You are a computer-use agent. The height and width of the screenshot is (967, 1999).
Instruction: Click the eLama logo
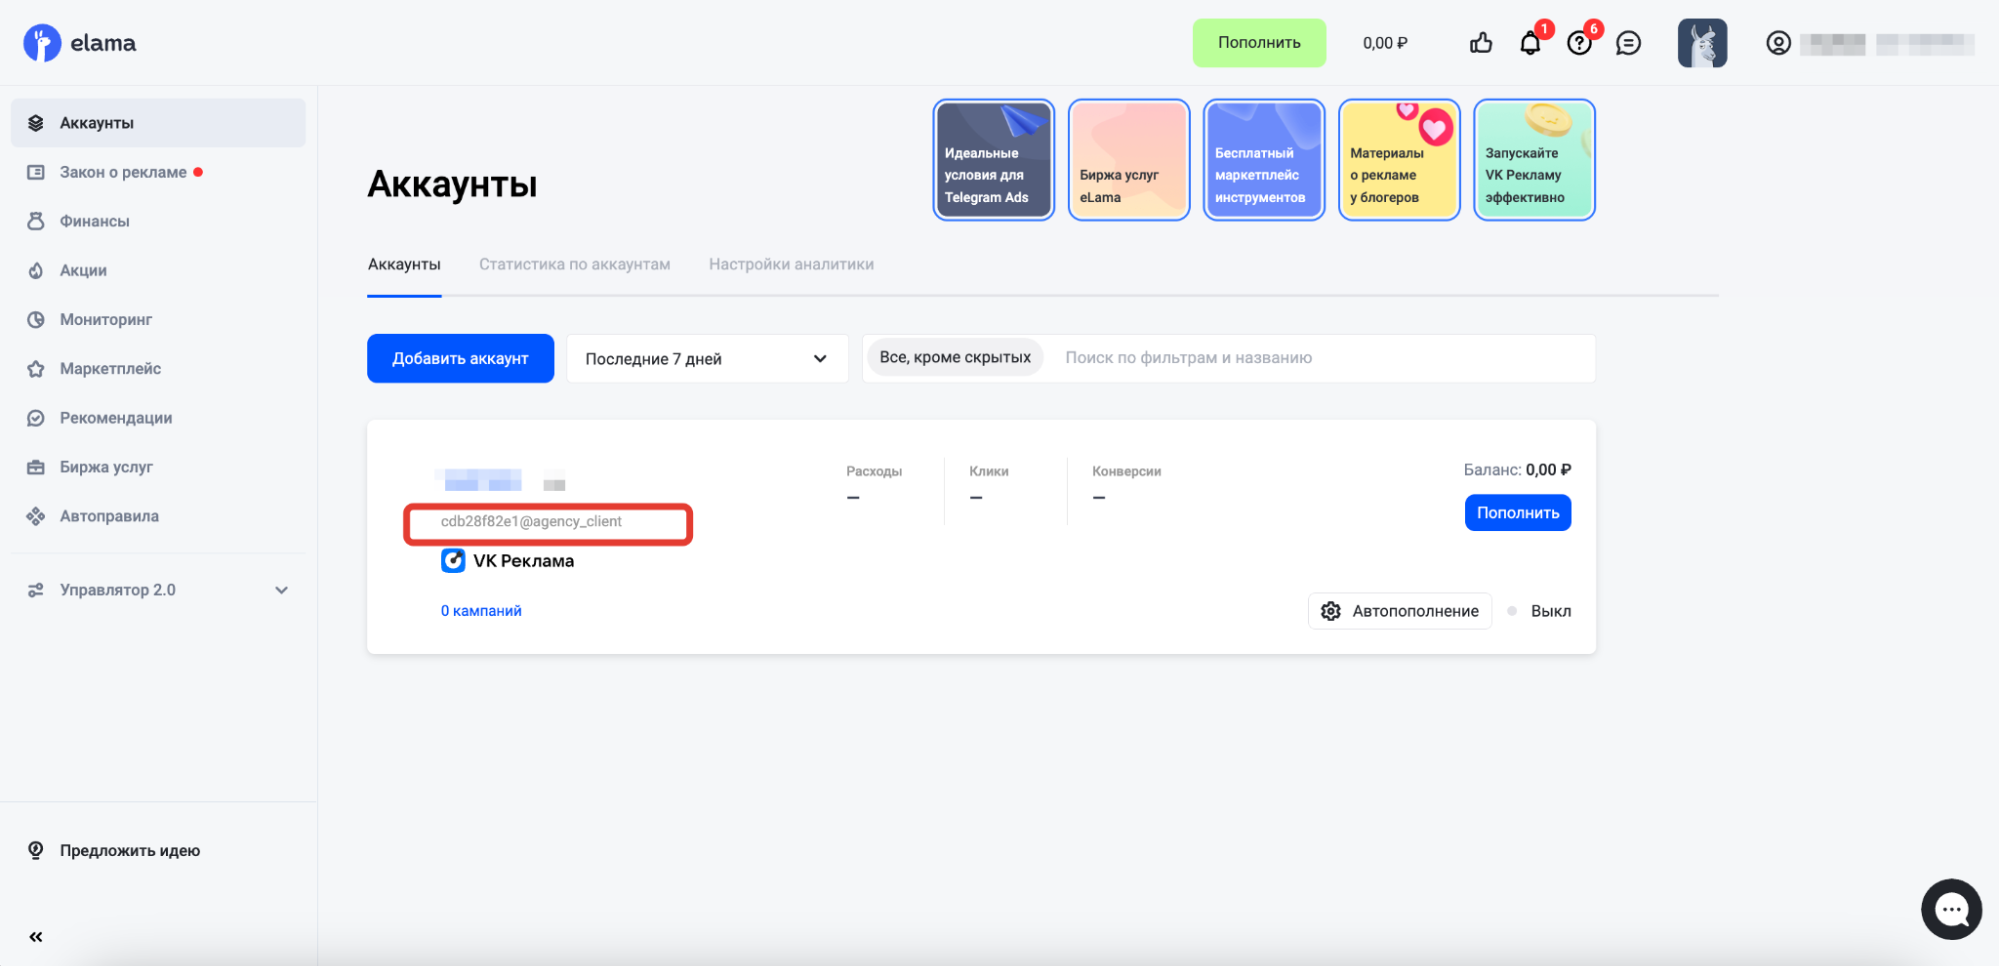tap(80, 43)
